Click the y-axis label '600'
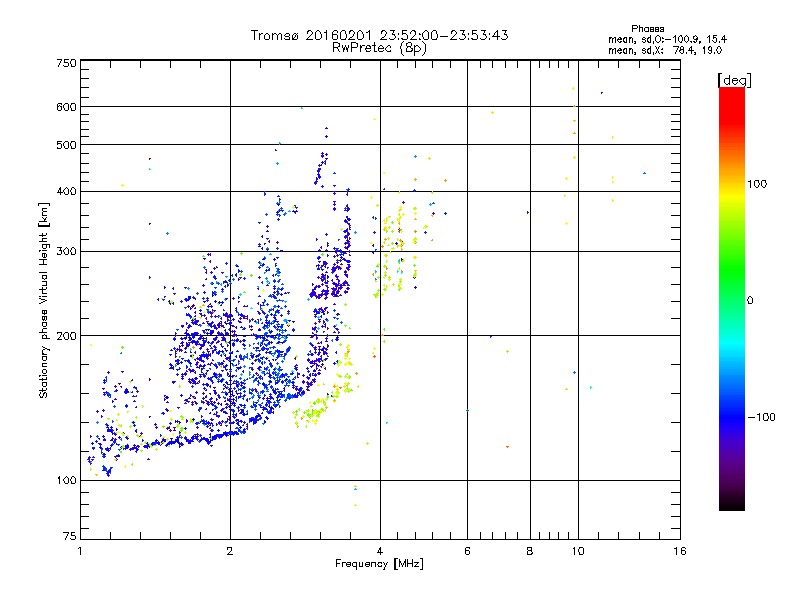800x600 pixels. [x=66, y=107]
